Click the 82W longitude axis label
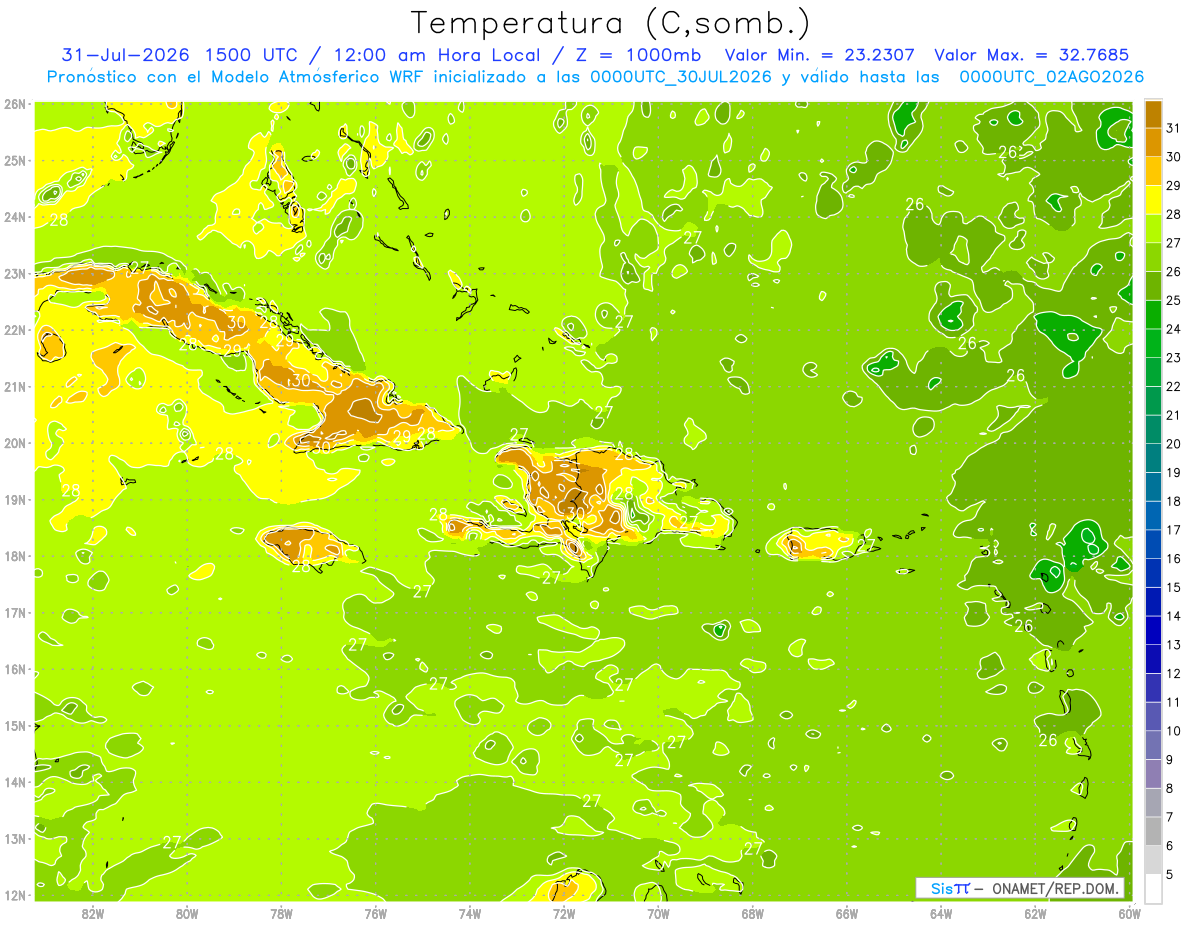Screen dimensions: 1200x927 point(93,913)
